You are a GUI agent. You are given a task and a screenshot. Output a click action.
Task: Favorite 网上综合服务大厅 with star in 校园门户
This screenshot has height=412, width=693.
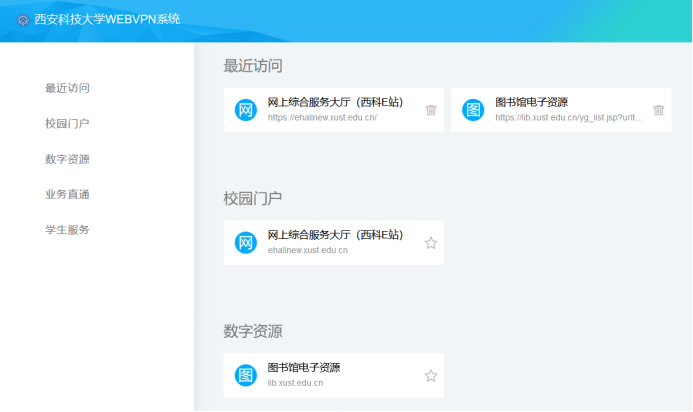431,243
